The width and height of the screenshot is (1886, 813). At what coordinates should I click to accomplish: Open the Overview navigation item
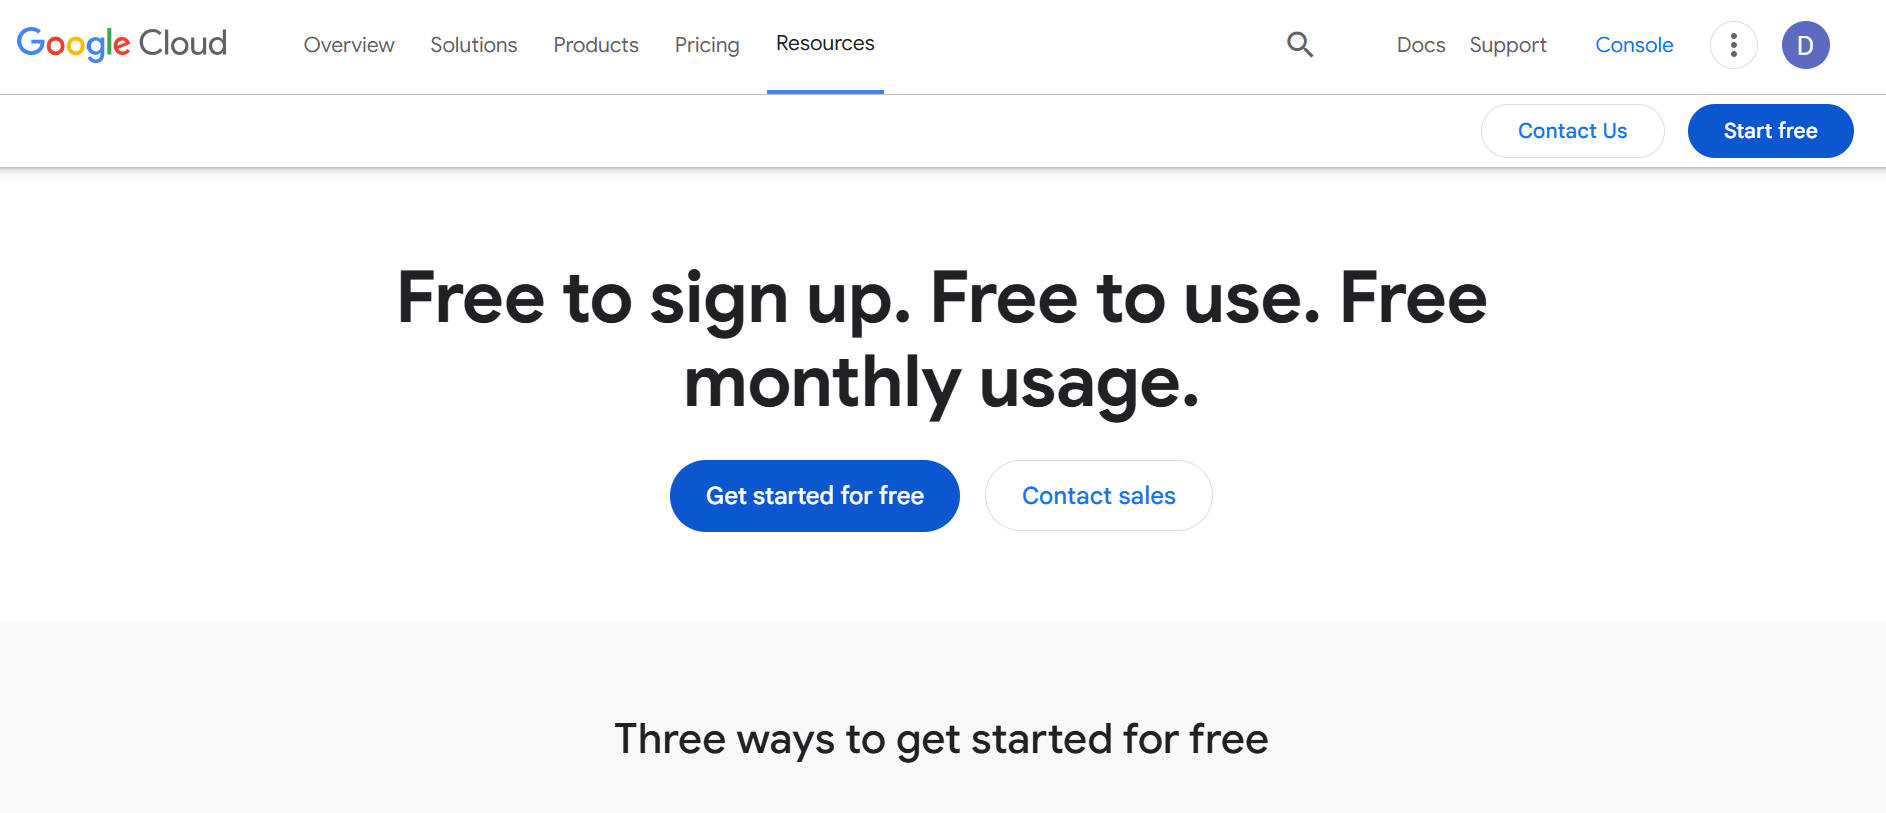click(x=348, y=45)
